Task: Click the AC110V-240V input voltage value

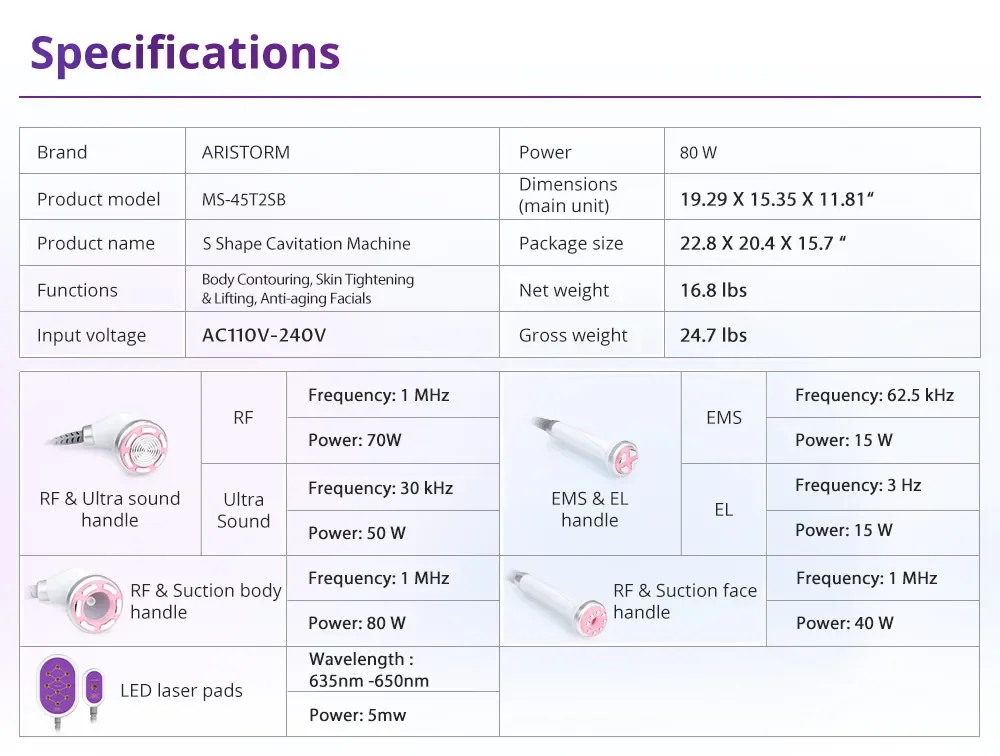Action: click(264, 336)
